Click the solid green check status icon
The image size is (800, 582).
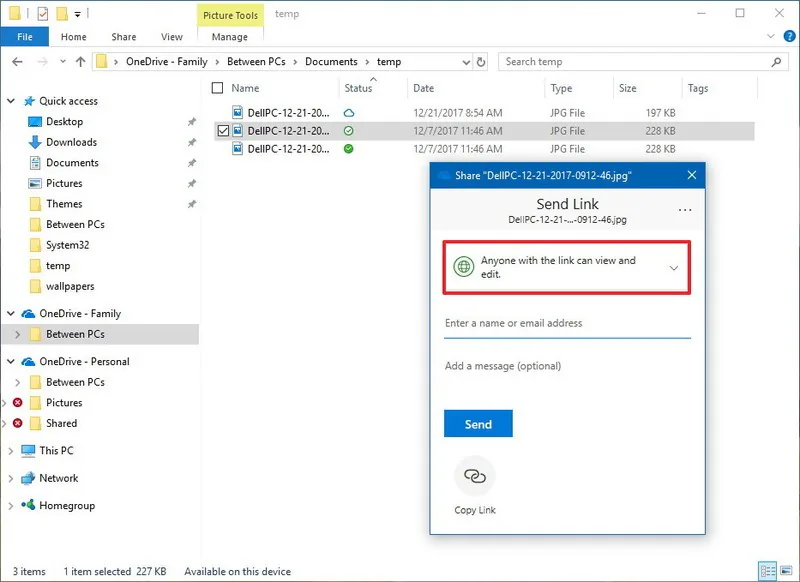tap(348, 149)
